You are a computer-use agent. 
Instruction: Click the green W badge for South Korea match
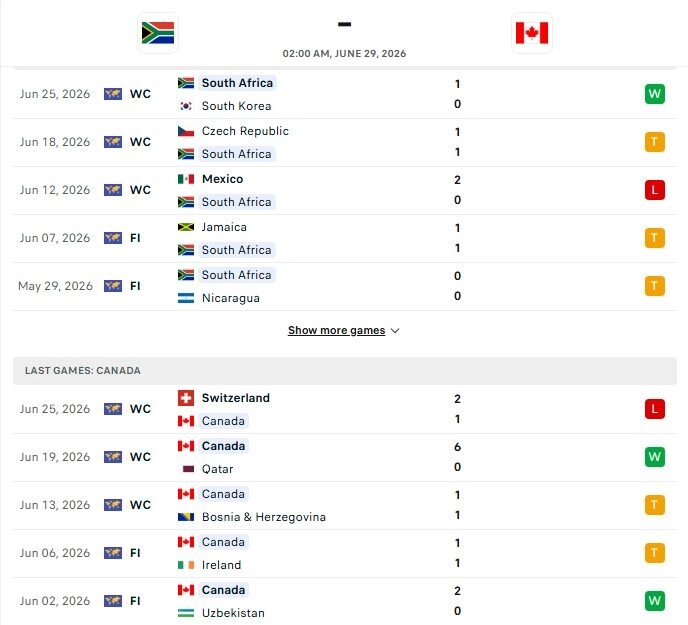(655, 94)
